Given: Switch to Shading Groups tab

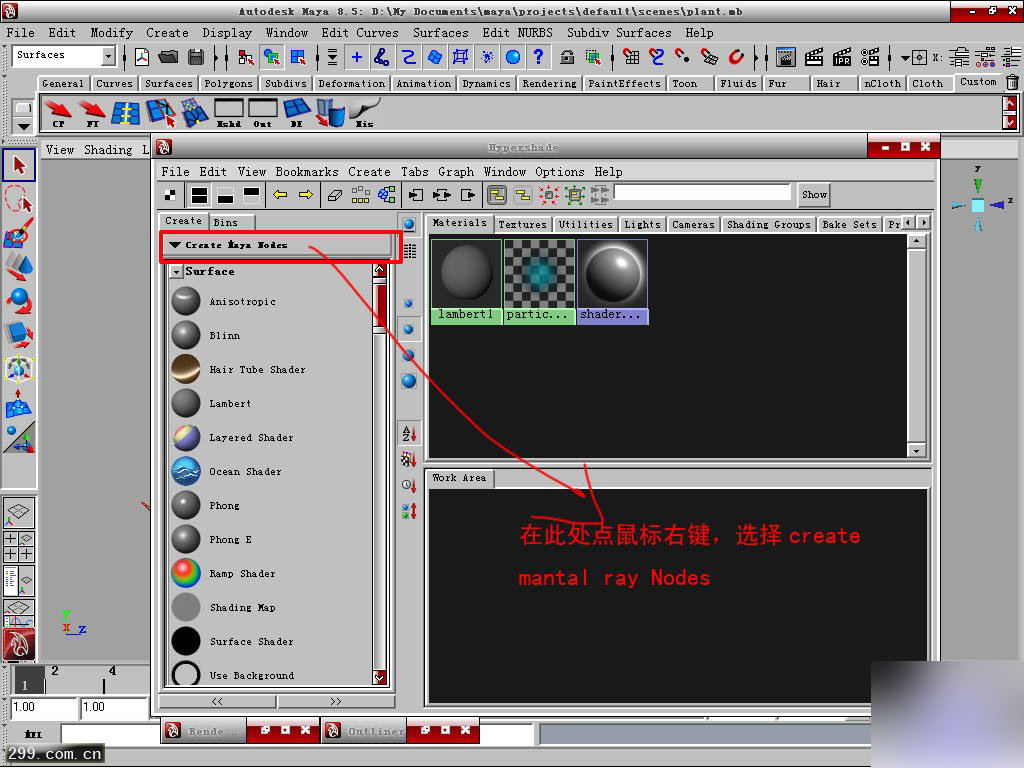Looking at the screenshot, I should point(769,224).
